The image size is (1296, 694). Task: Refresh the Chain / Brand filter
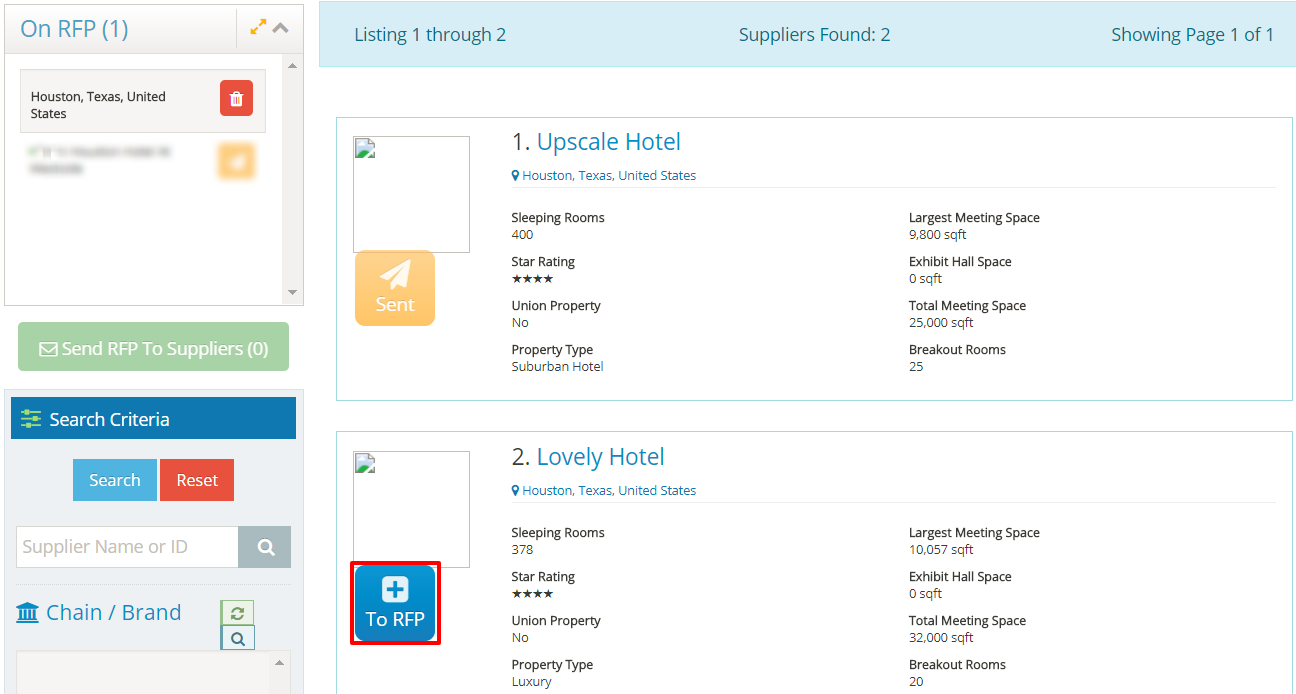coord(237,612)
